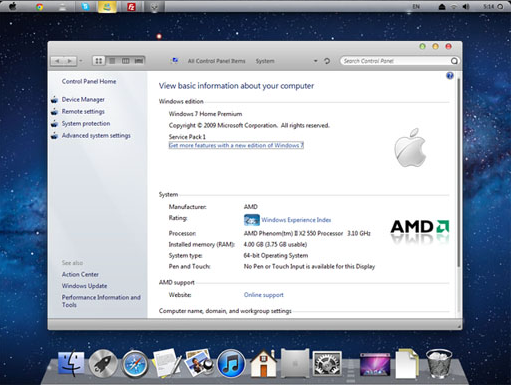Open Windows Update under See also
The image size is (511, 385).
point(84,286)
